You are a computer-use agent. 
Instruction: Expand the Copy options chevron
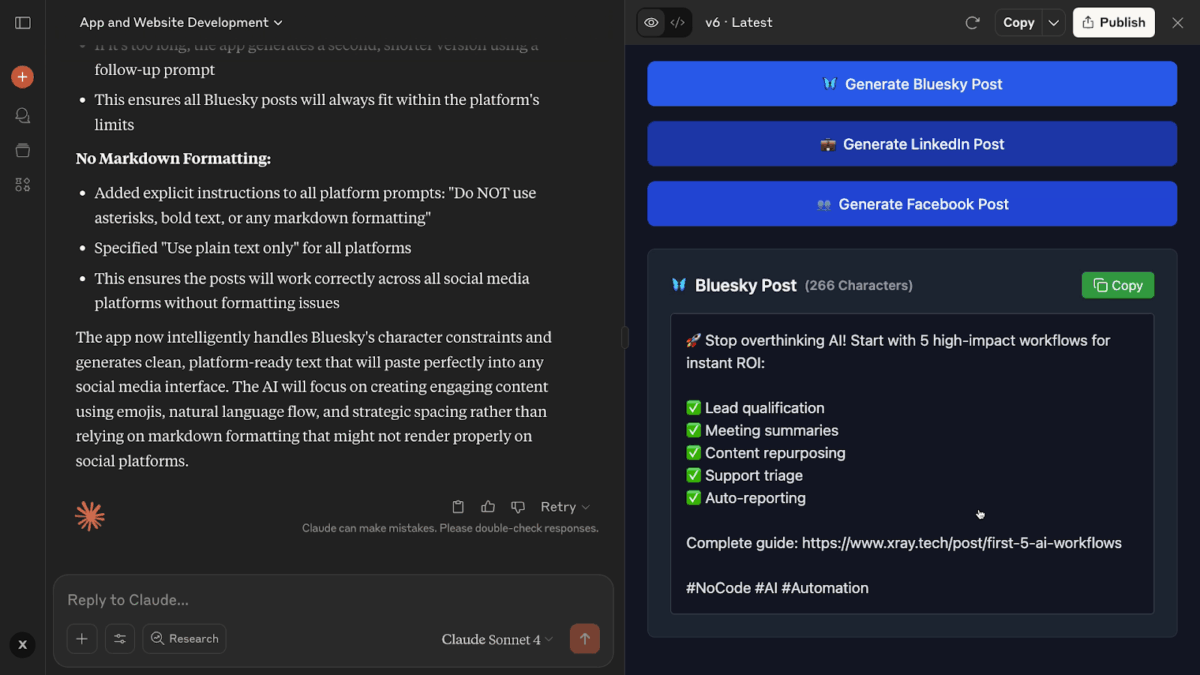(1054, 23)
